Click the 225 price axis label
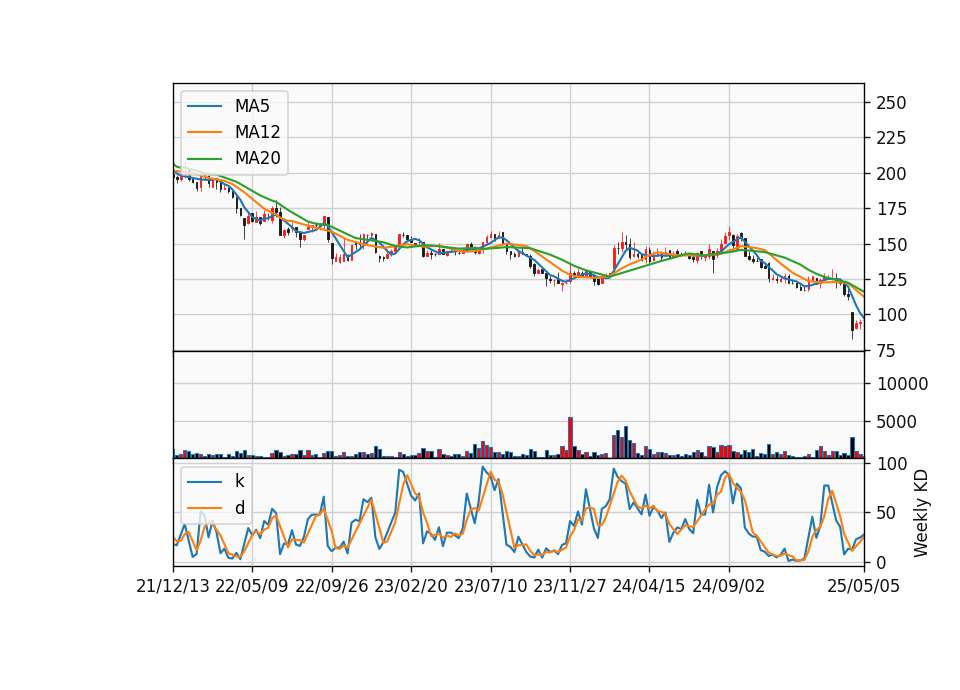 point(891,138)
